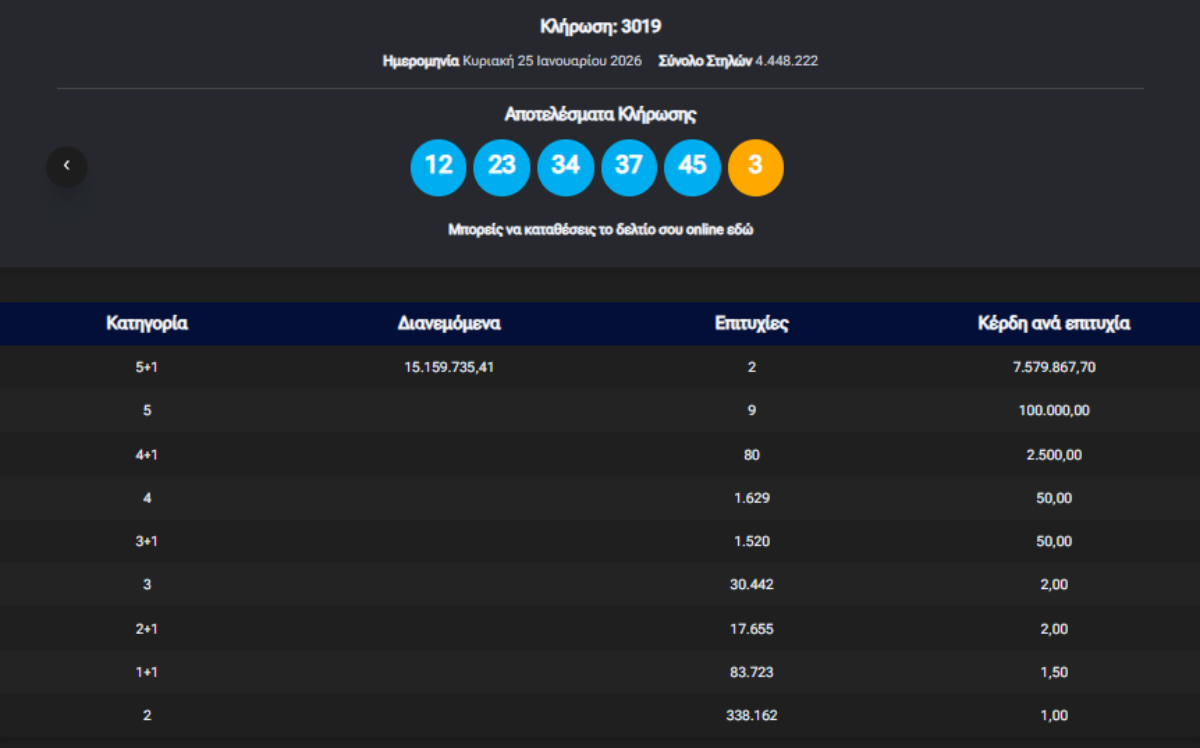This screenshot has width=1200, height=748.
Task: Open the online ticket submission link
Action: click(600, 229)
